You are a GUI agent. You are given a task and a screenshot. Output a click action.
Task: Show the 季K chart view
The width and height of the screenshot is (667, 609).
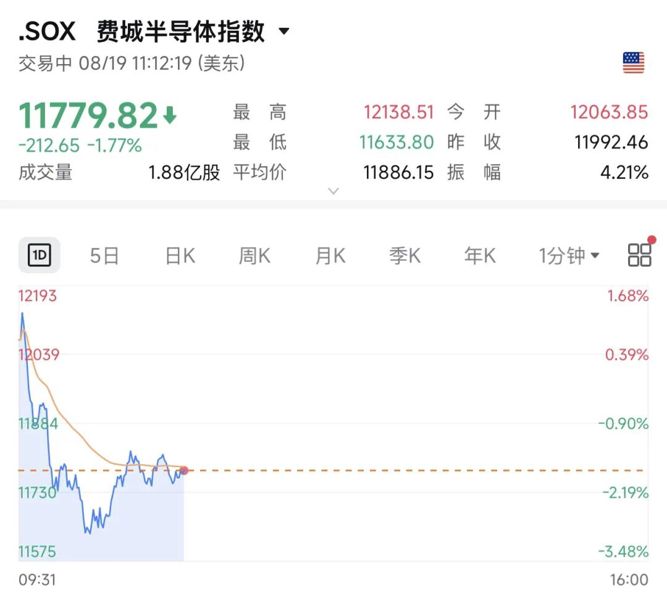pyautogui.click(x=405, y=256)
